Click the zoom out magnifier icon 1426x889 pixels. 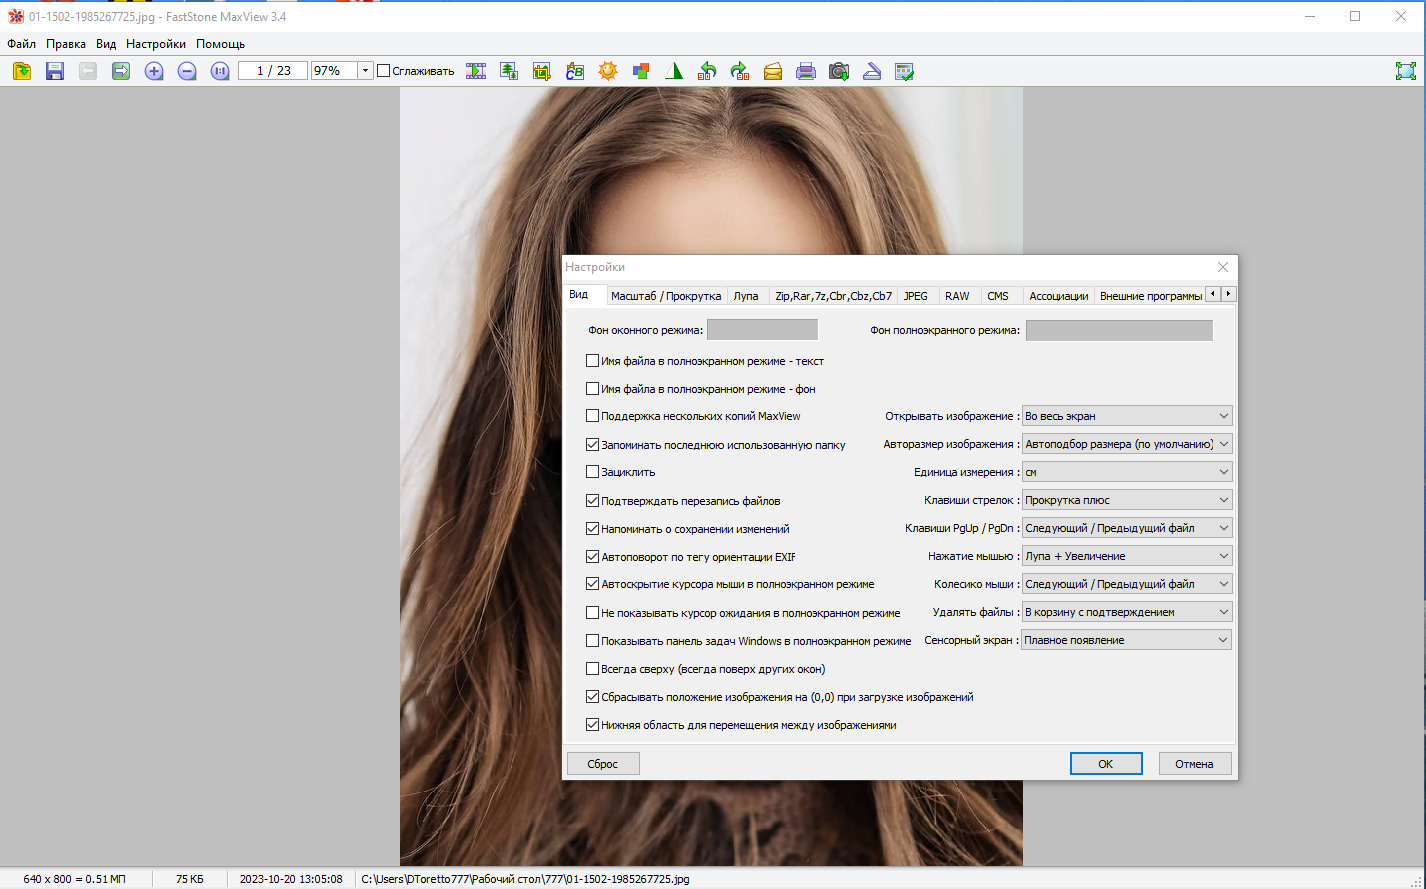pos(187,71)
